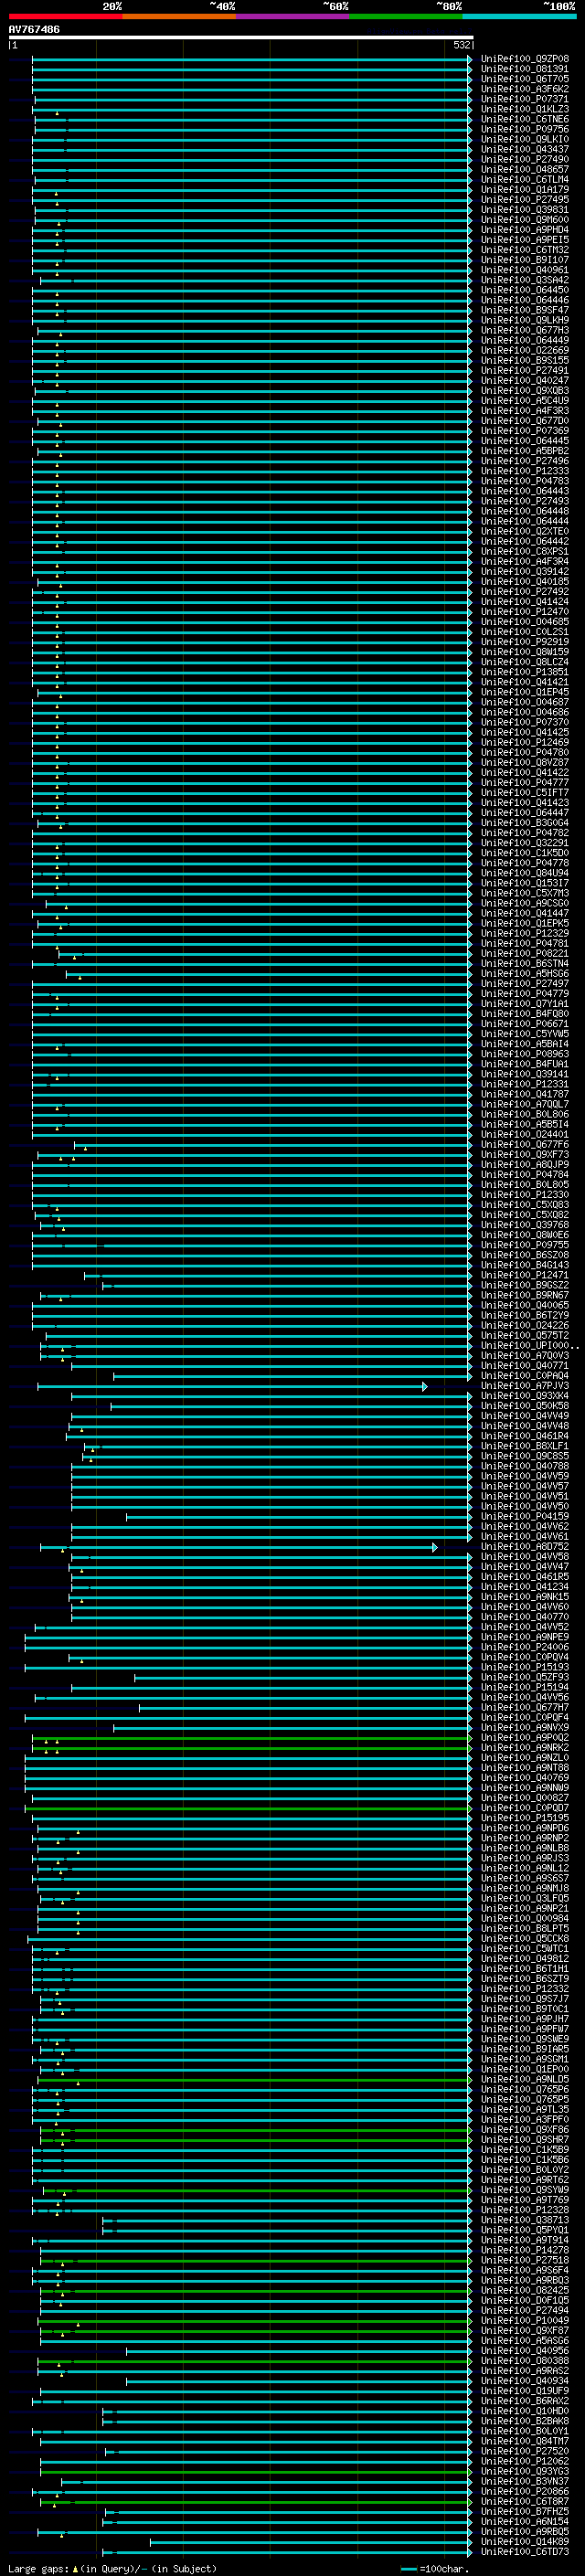Select label UniRef100_A9PEI5
This screenshot has width=585, height=2576.
click(525, 240)
